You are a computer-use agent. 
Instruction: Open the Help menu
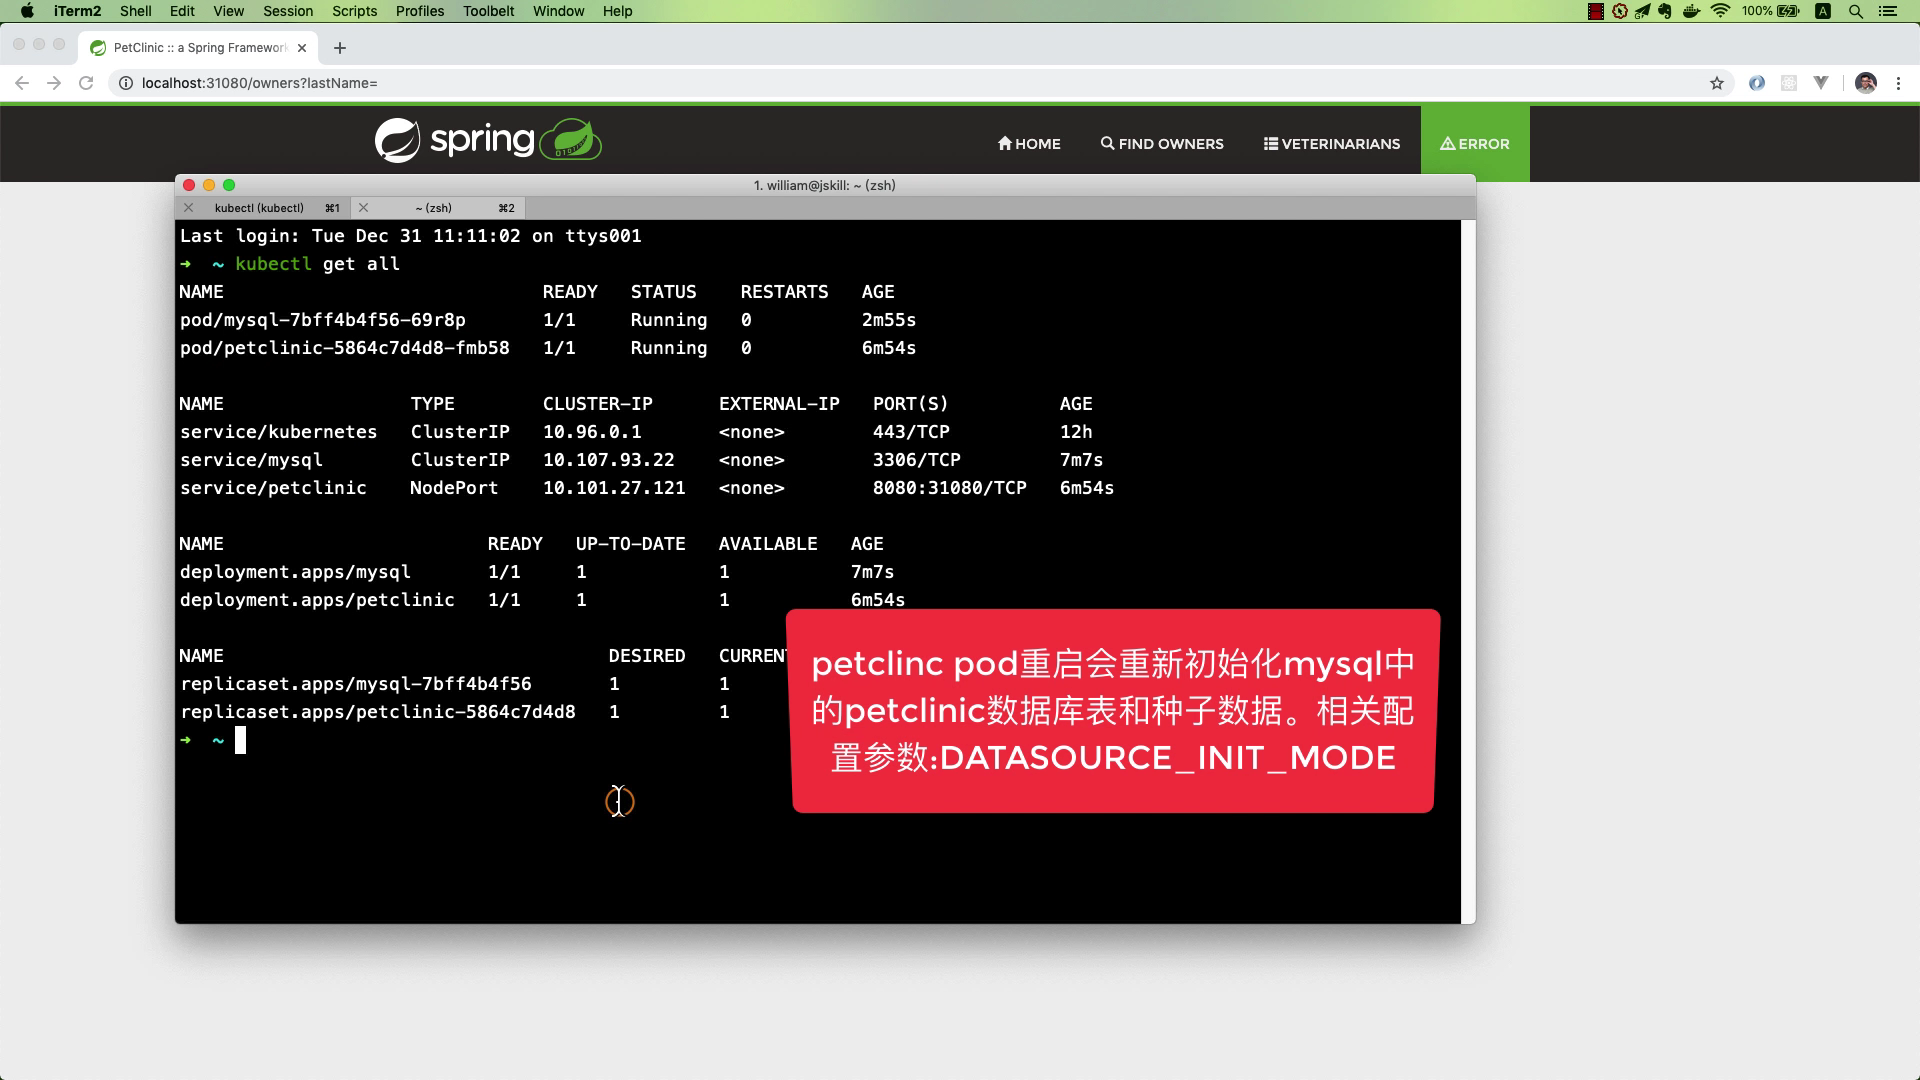(x=617, y=11)
